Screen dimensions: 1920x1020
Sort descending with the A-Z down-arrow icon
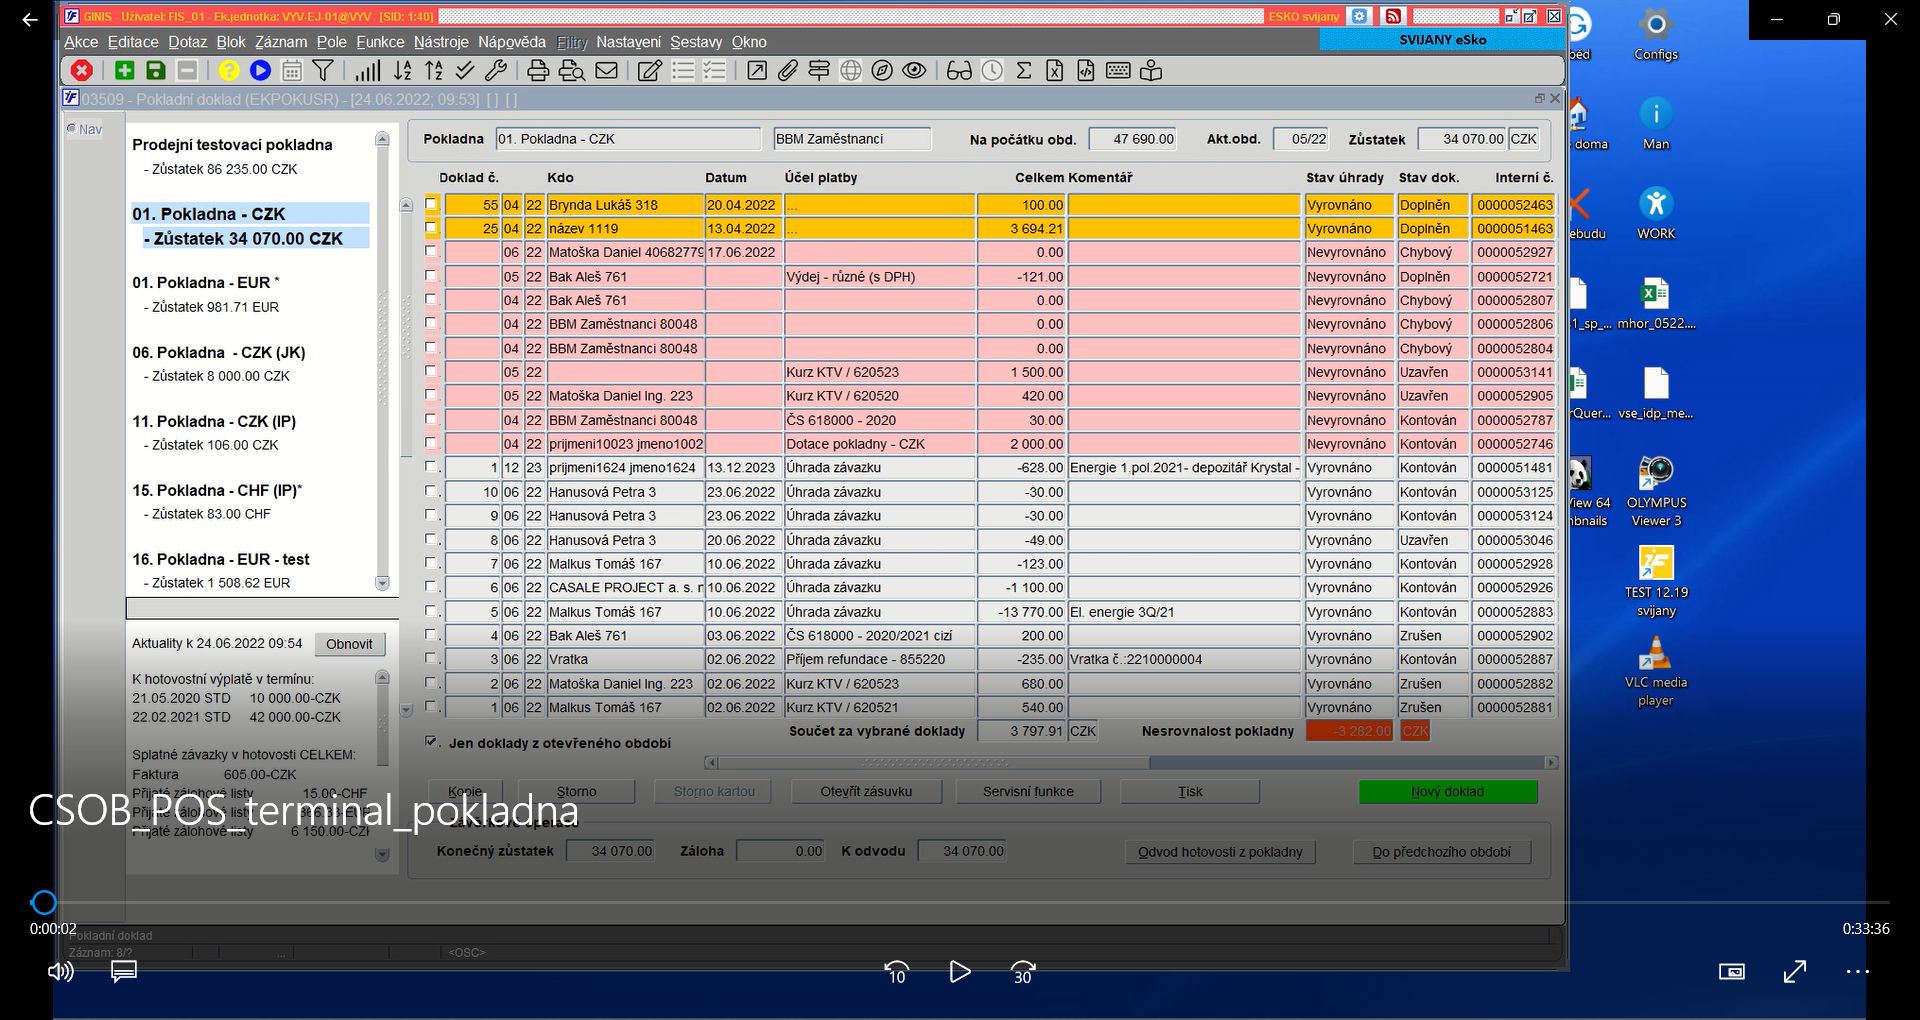pyautogui.click(x=402, y=70)
